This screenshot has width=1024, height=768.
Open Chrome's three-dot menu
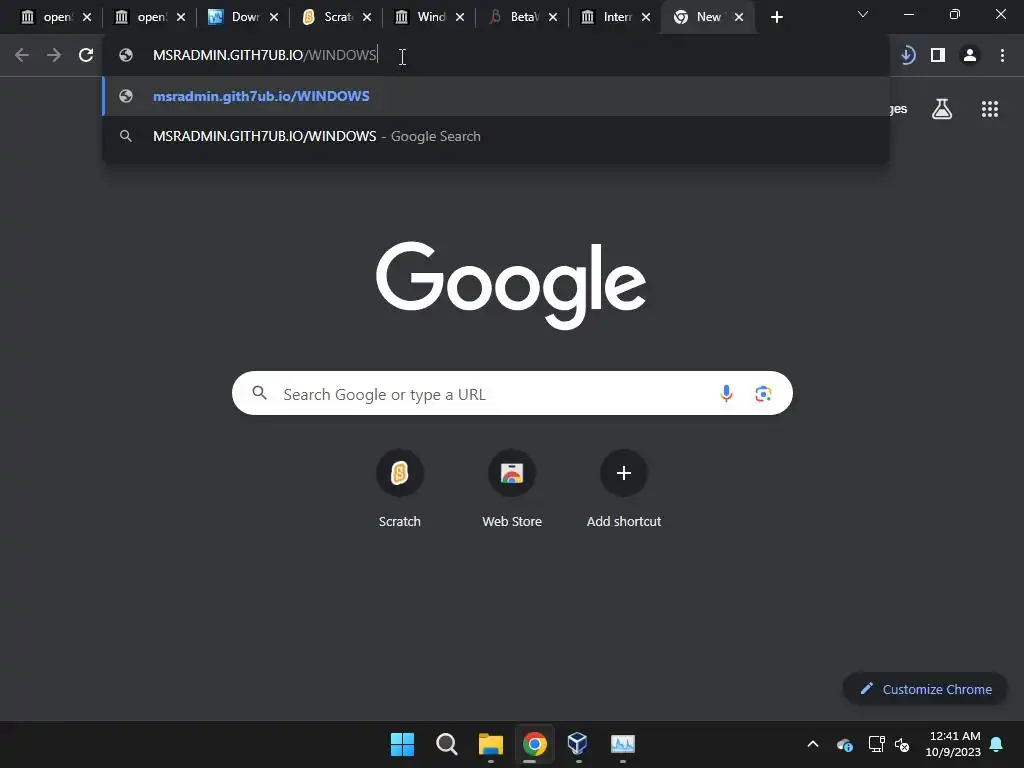pyautogui.click(x=1002, y=56)
